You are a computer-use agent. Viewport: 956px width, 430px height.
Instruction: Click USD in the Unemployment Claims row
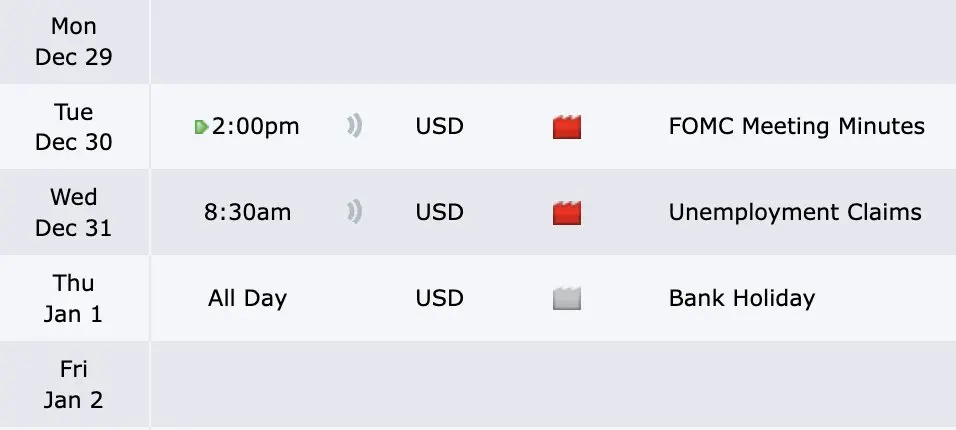(x=440, y=212)
